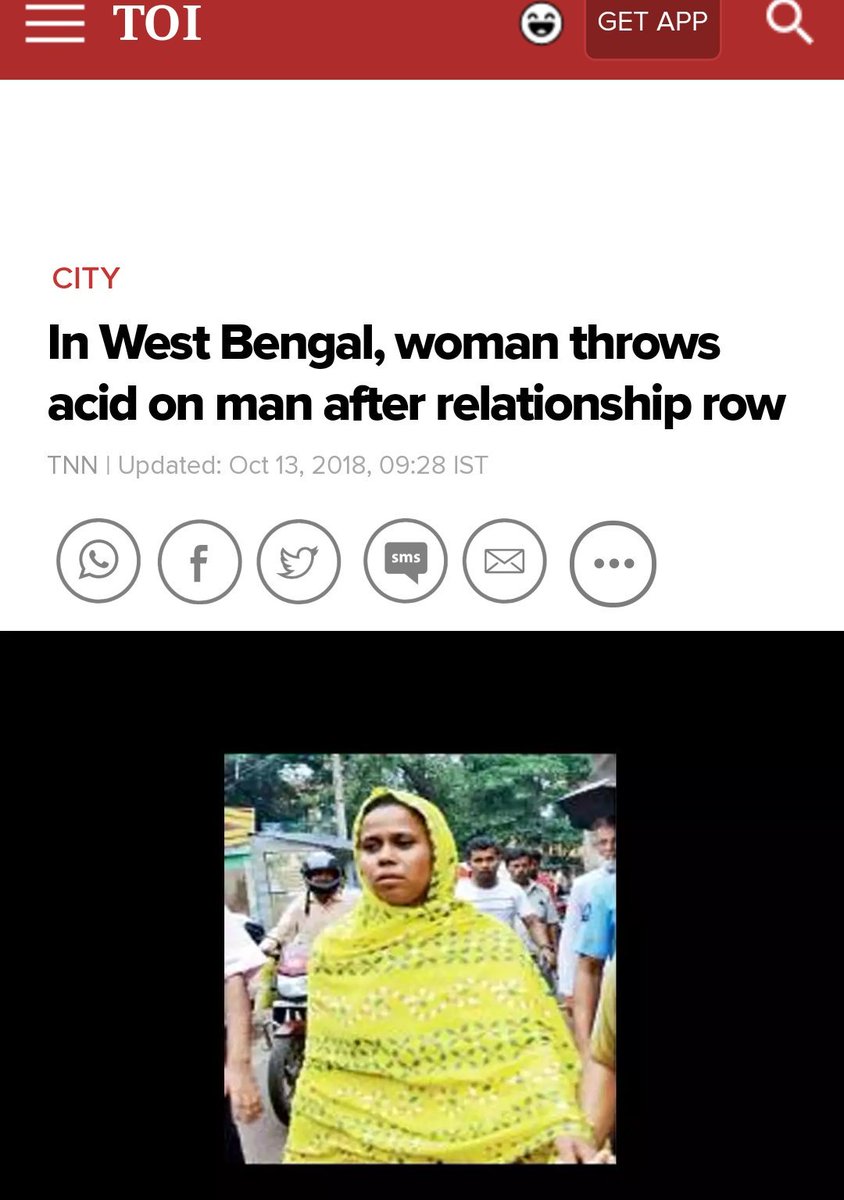Show more share options with the three dots
This screenshot has width=844, height=1200.
(613, 564)
